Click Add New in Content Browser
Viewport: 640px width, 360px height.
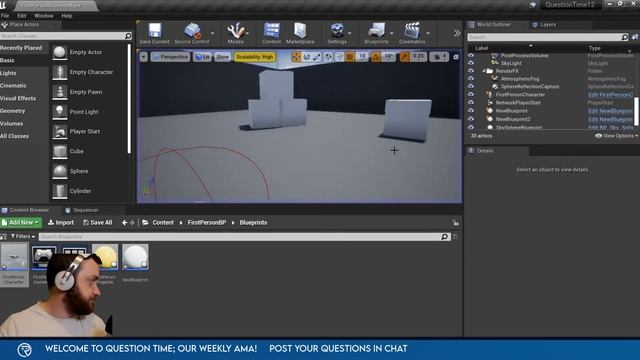pyautogui.click(x=21, y=222)
